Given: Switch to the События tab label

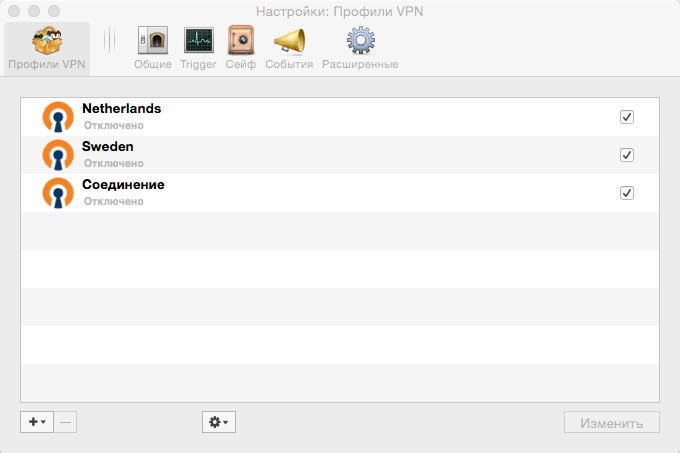Looking at the screenshot, I should [x=289, y=64].
